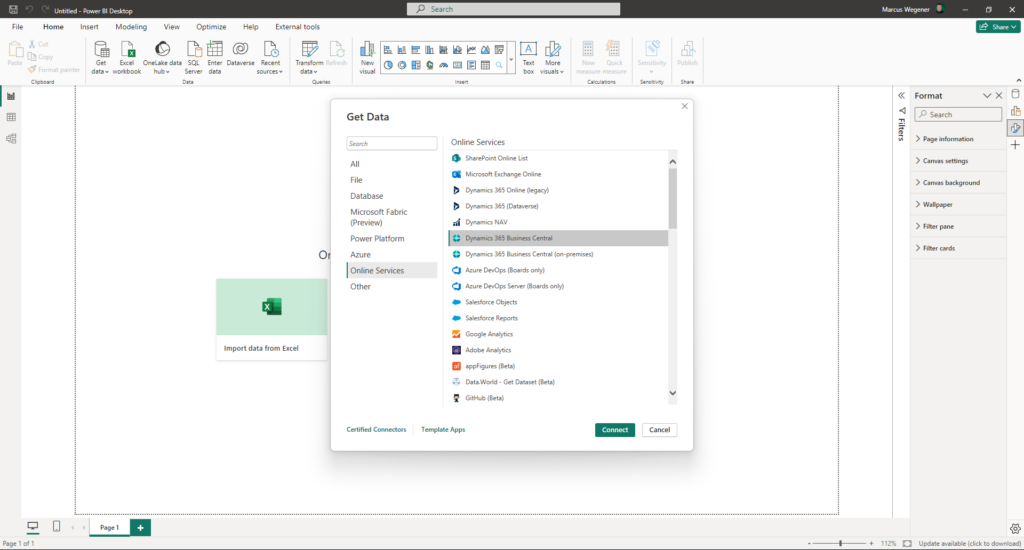Screen dimensions: 1024x550
Task: Switch to Model view in left sidebar
Action: click(11, 138)
